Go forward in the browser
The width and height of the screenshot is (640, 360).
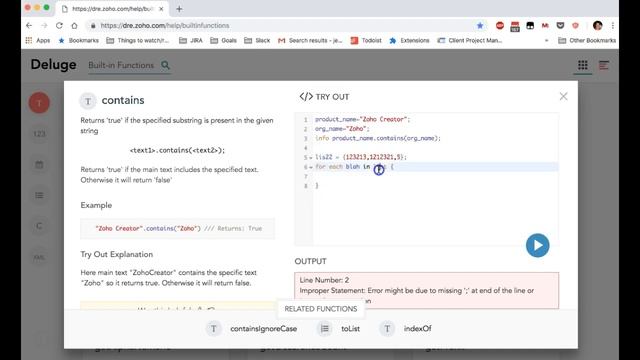pyautogui.click(x=44, y=25)
